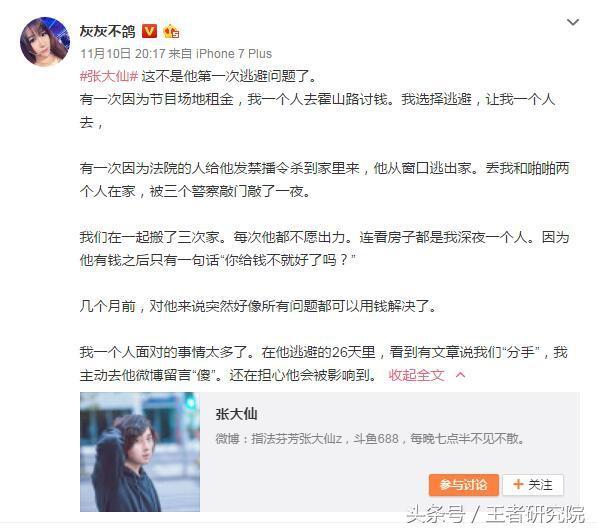Viewport: 597px width, 531px height.
Task: Open the 张大仙 topic card photo
Action: click(x=140, y=452)
